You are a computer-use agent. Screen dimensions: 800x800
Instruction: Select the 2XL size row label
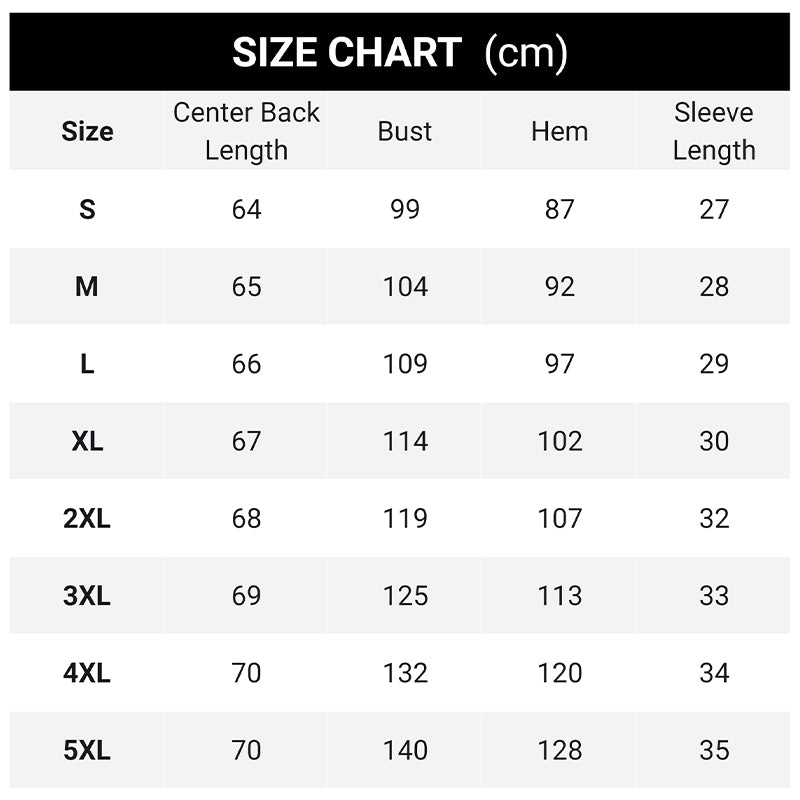[87, 518]
